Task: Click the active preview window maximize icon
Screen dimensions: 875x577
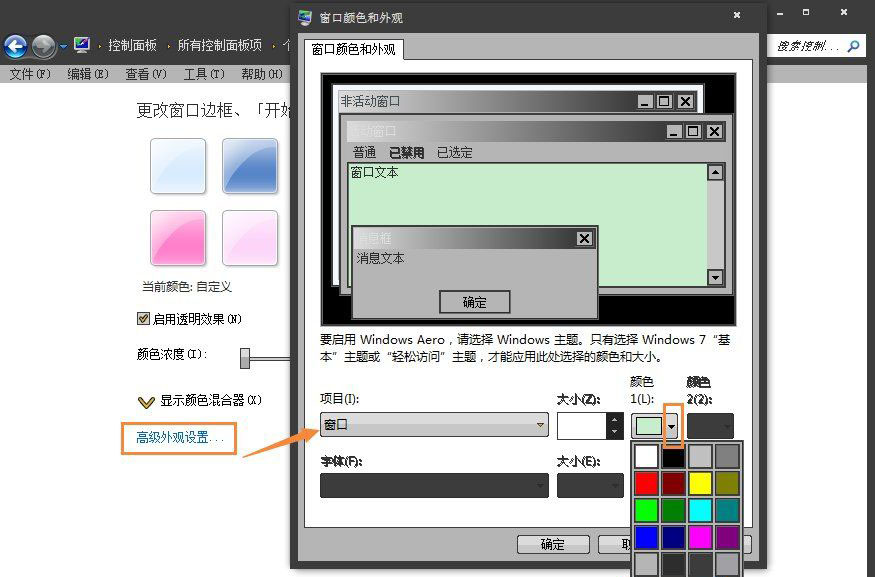Action: pos(693,132)
